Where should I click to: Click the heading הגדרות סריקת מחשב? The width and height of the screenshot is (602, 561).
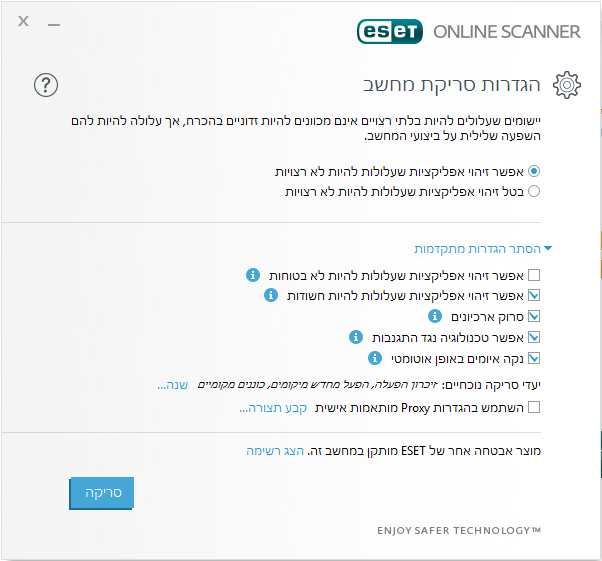tap(452, 85)
